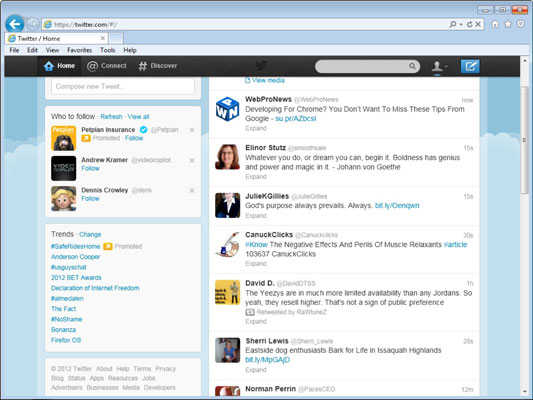This screenshot has width=533, height=400.
Task: Go to the Home navigation tab
Action: 59,66
